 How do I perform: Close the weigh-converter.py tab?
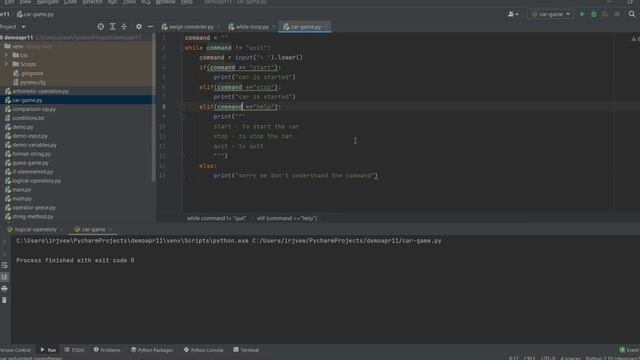click(x=219, y=27)
